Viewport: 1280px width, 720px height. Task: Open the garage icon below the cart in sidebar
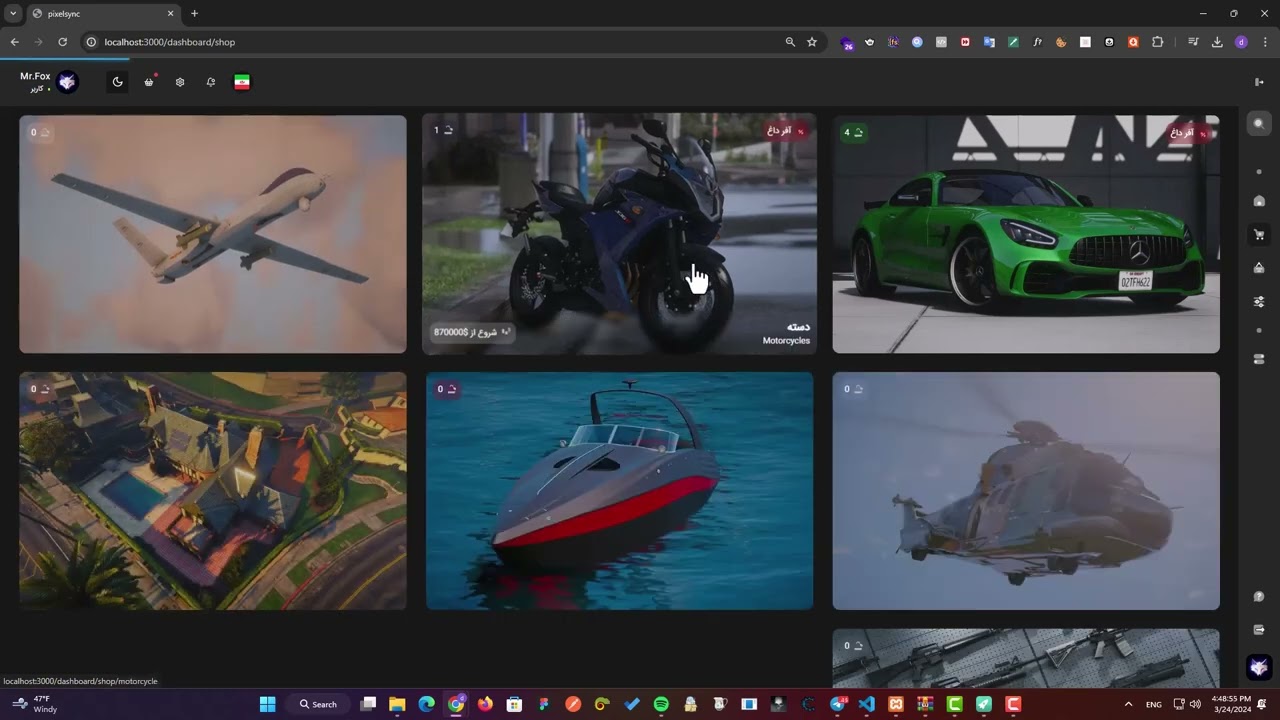click(x=1259, y=268)
